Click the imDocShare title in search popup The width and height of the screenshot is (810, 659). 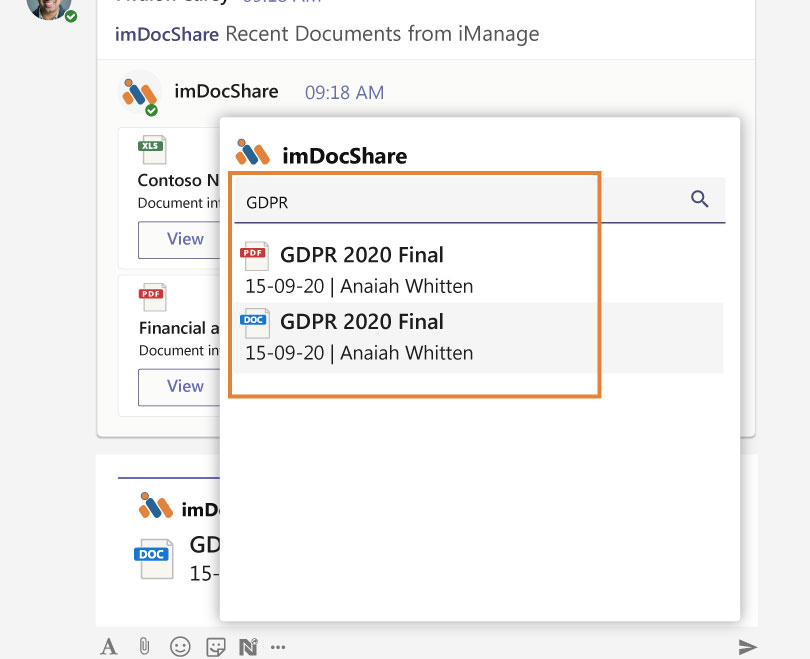coord(345,156)
